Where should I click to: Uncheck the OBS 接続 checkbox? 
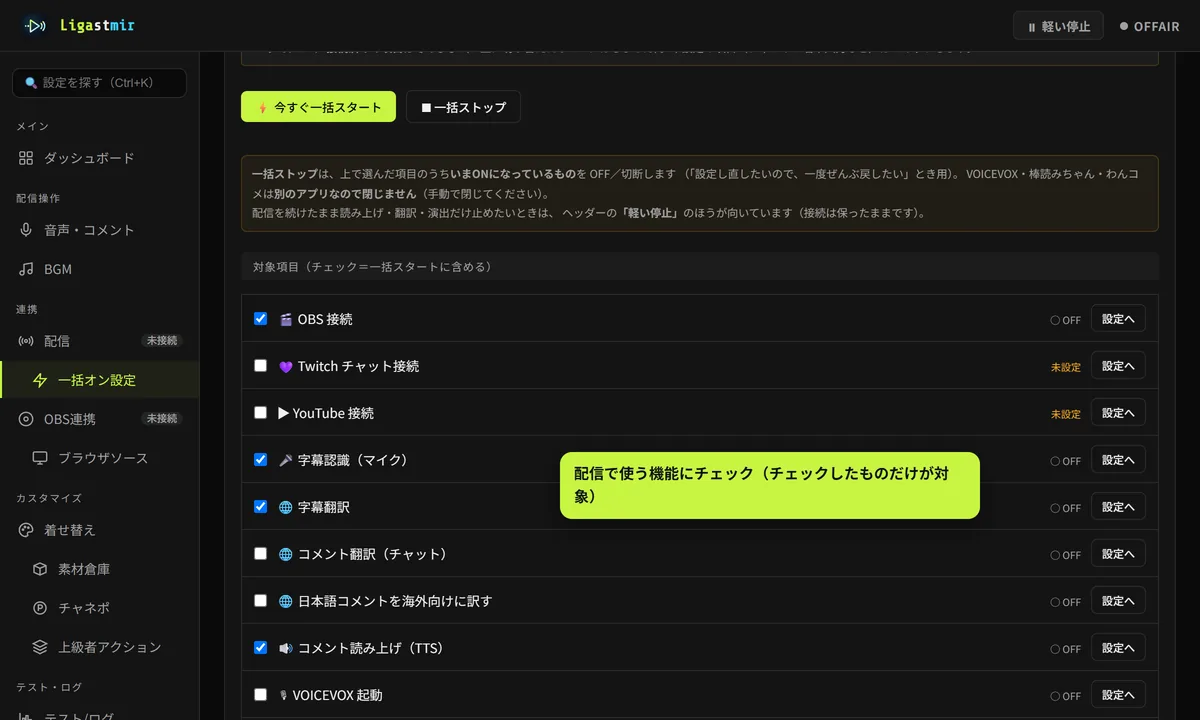click(x=261, y=318)
